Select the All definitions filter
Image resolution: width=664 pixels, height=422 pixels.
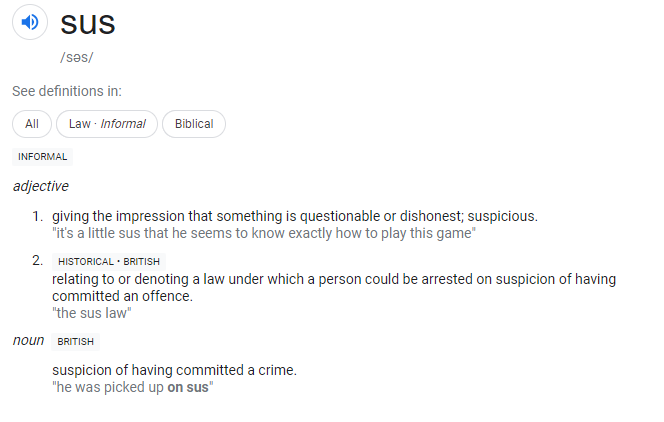(x=32, y=124)
